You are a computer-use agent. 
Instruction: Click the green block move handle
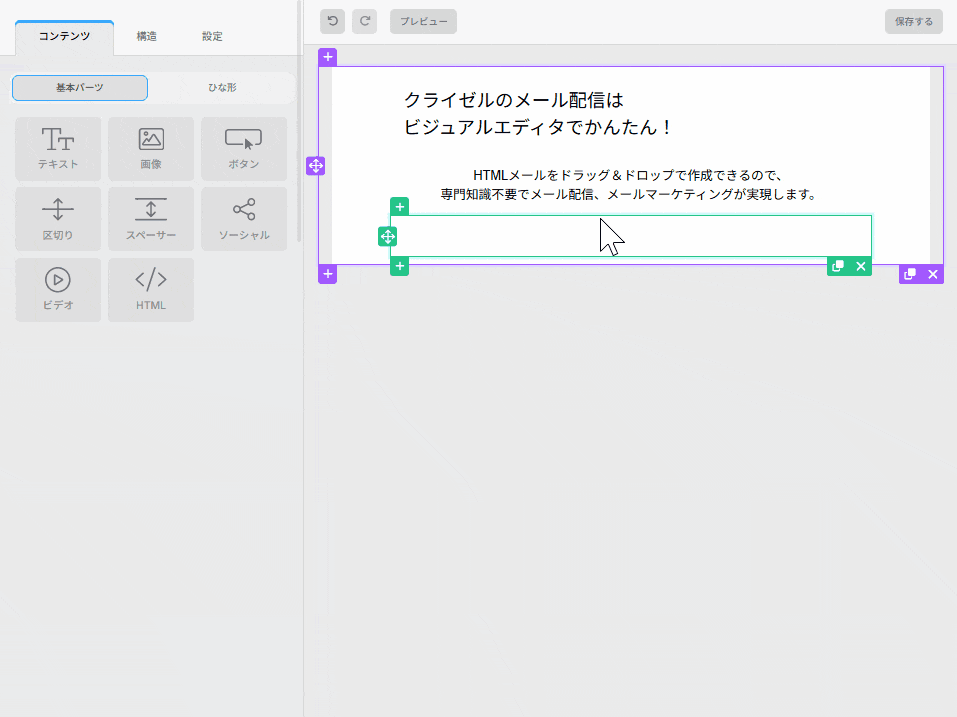[388, 237]
